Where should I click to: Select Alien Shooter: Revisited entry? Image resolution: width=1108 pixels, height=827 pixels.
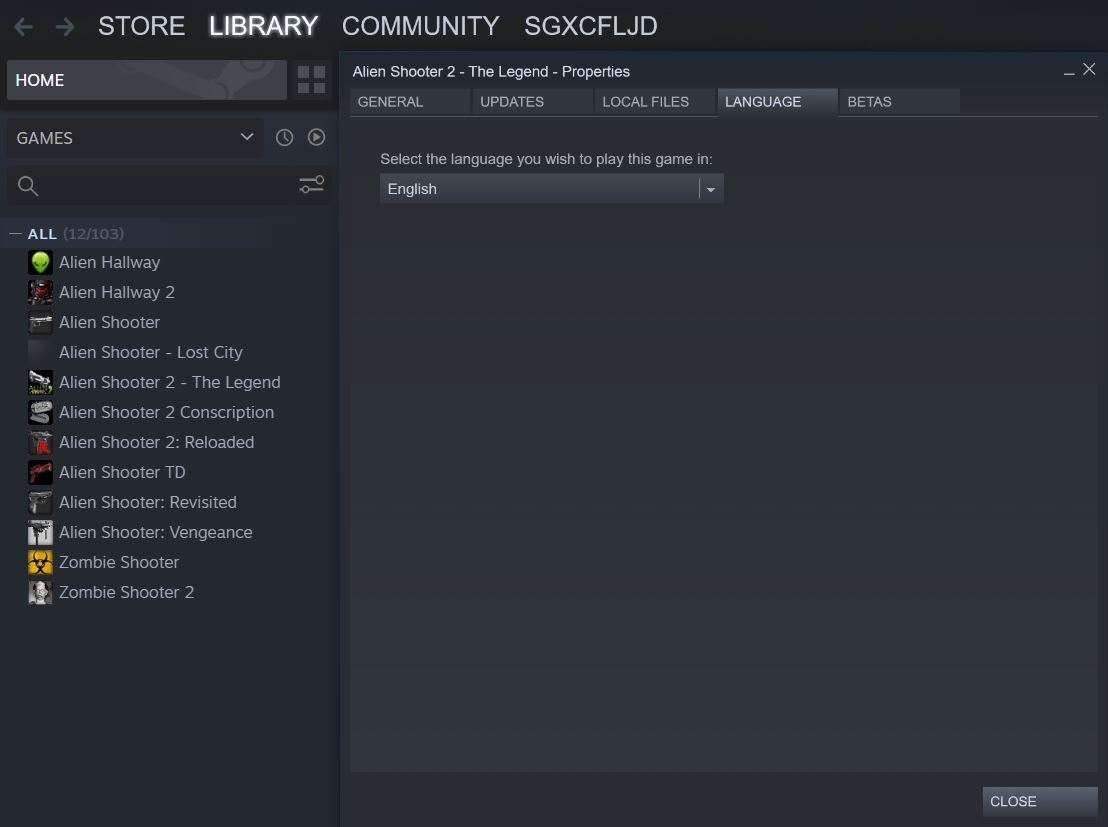[148, 503]
